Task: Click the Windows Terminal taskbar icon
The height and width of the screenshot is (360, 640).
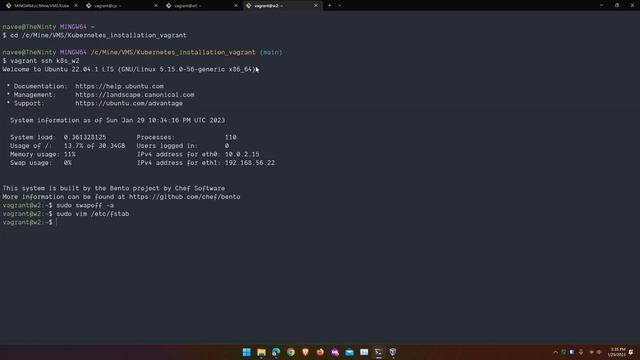Action: [x=378, y=352]
